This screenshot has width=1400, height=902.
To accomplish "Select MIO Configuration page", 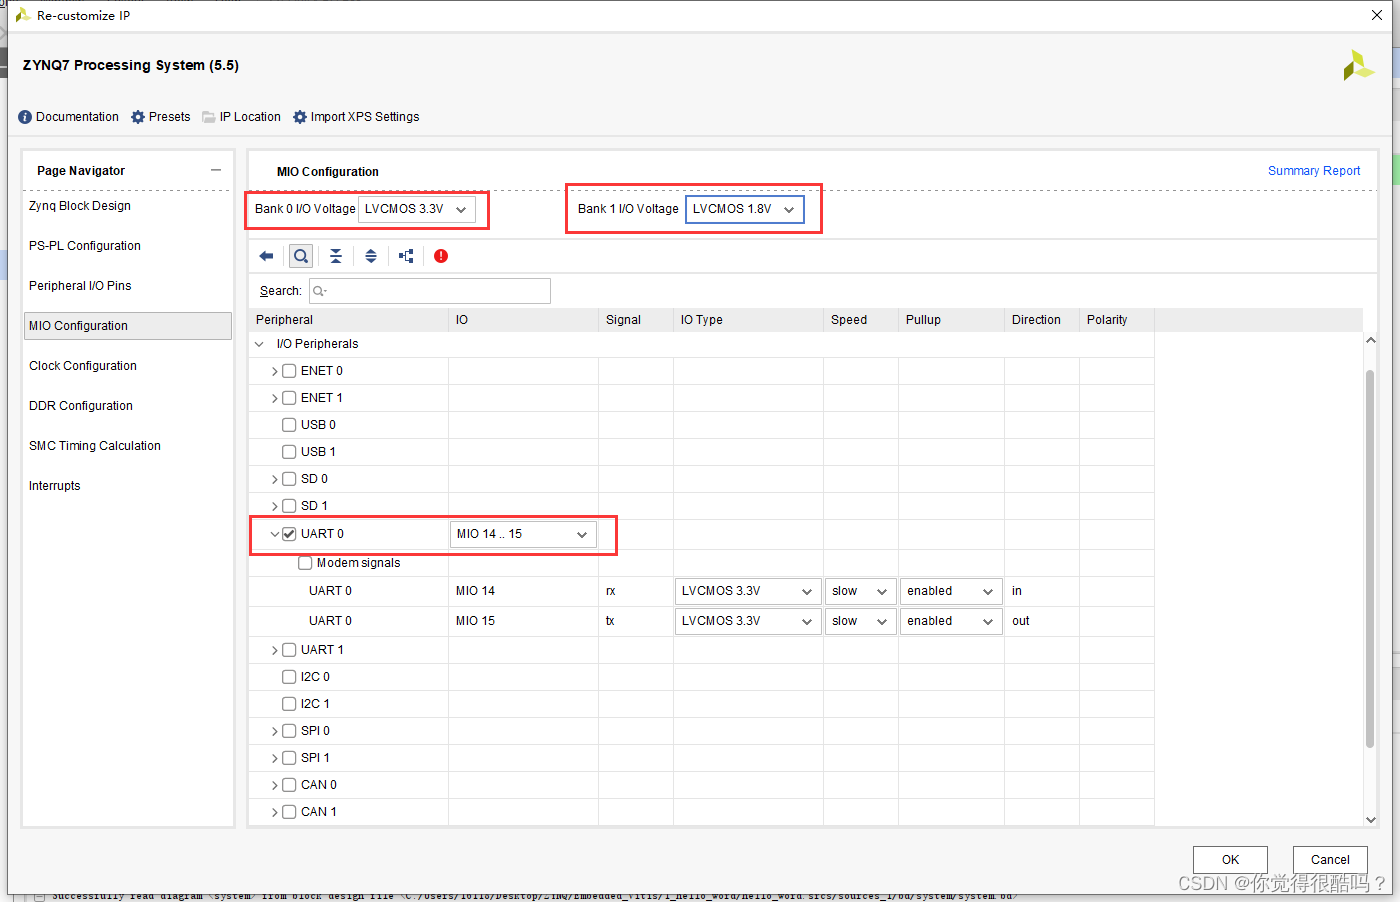I will click(x=128, y=326).
